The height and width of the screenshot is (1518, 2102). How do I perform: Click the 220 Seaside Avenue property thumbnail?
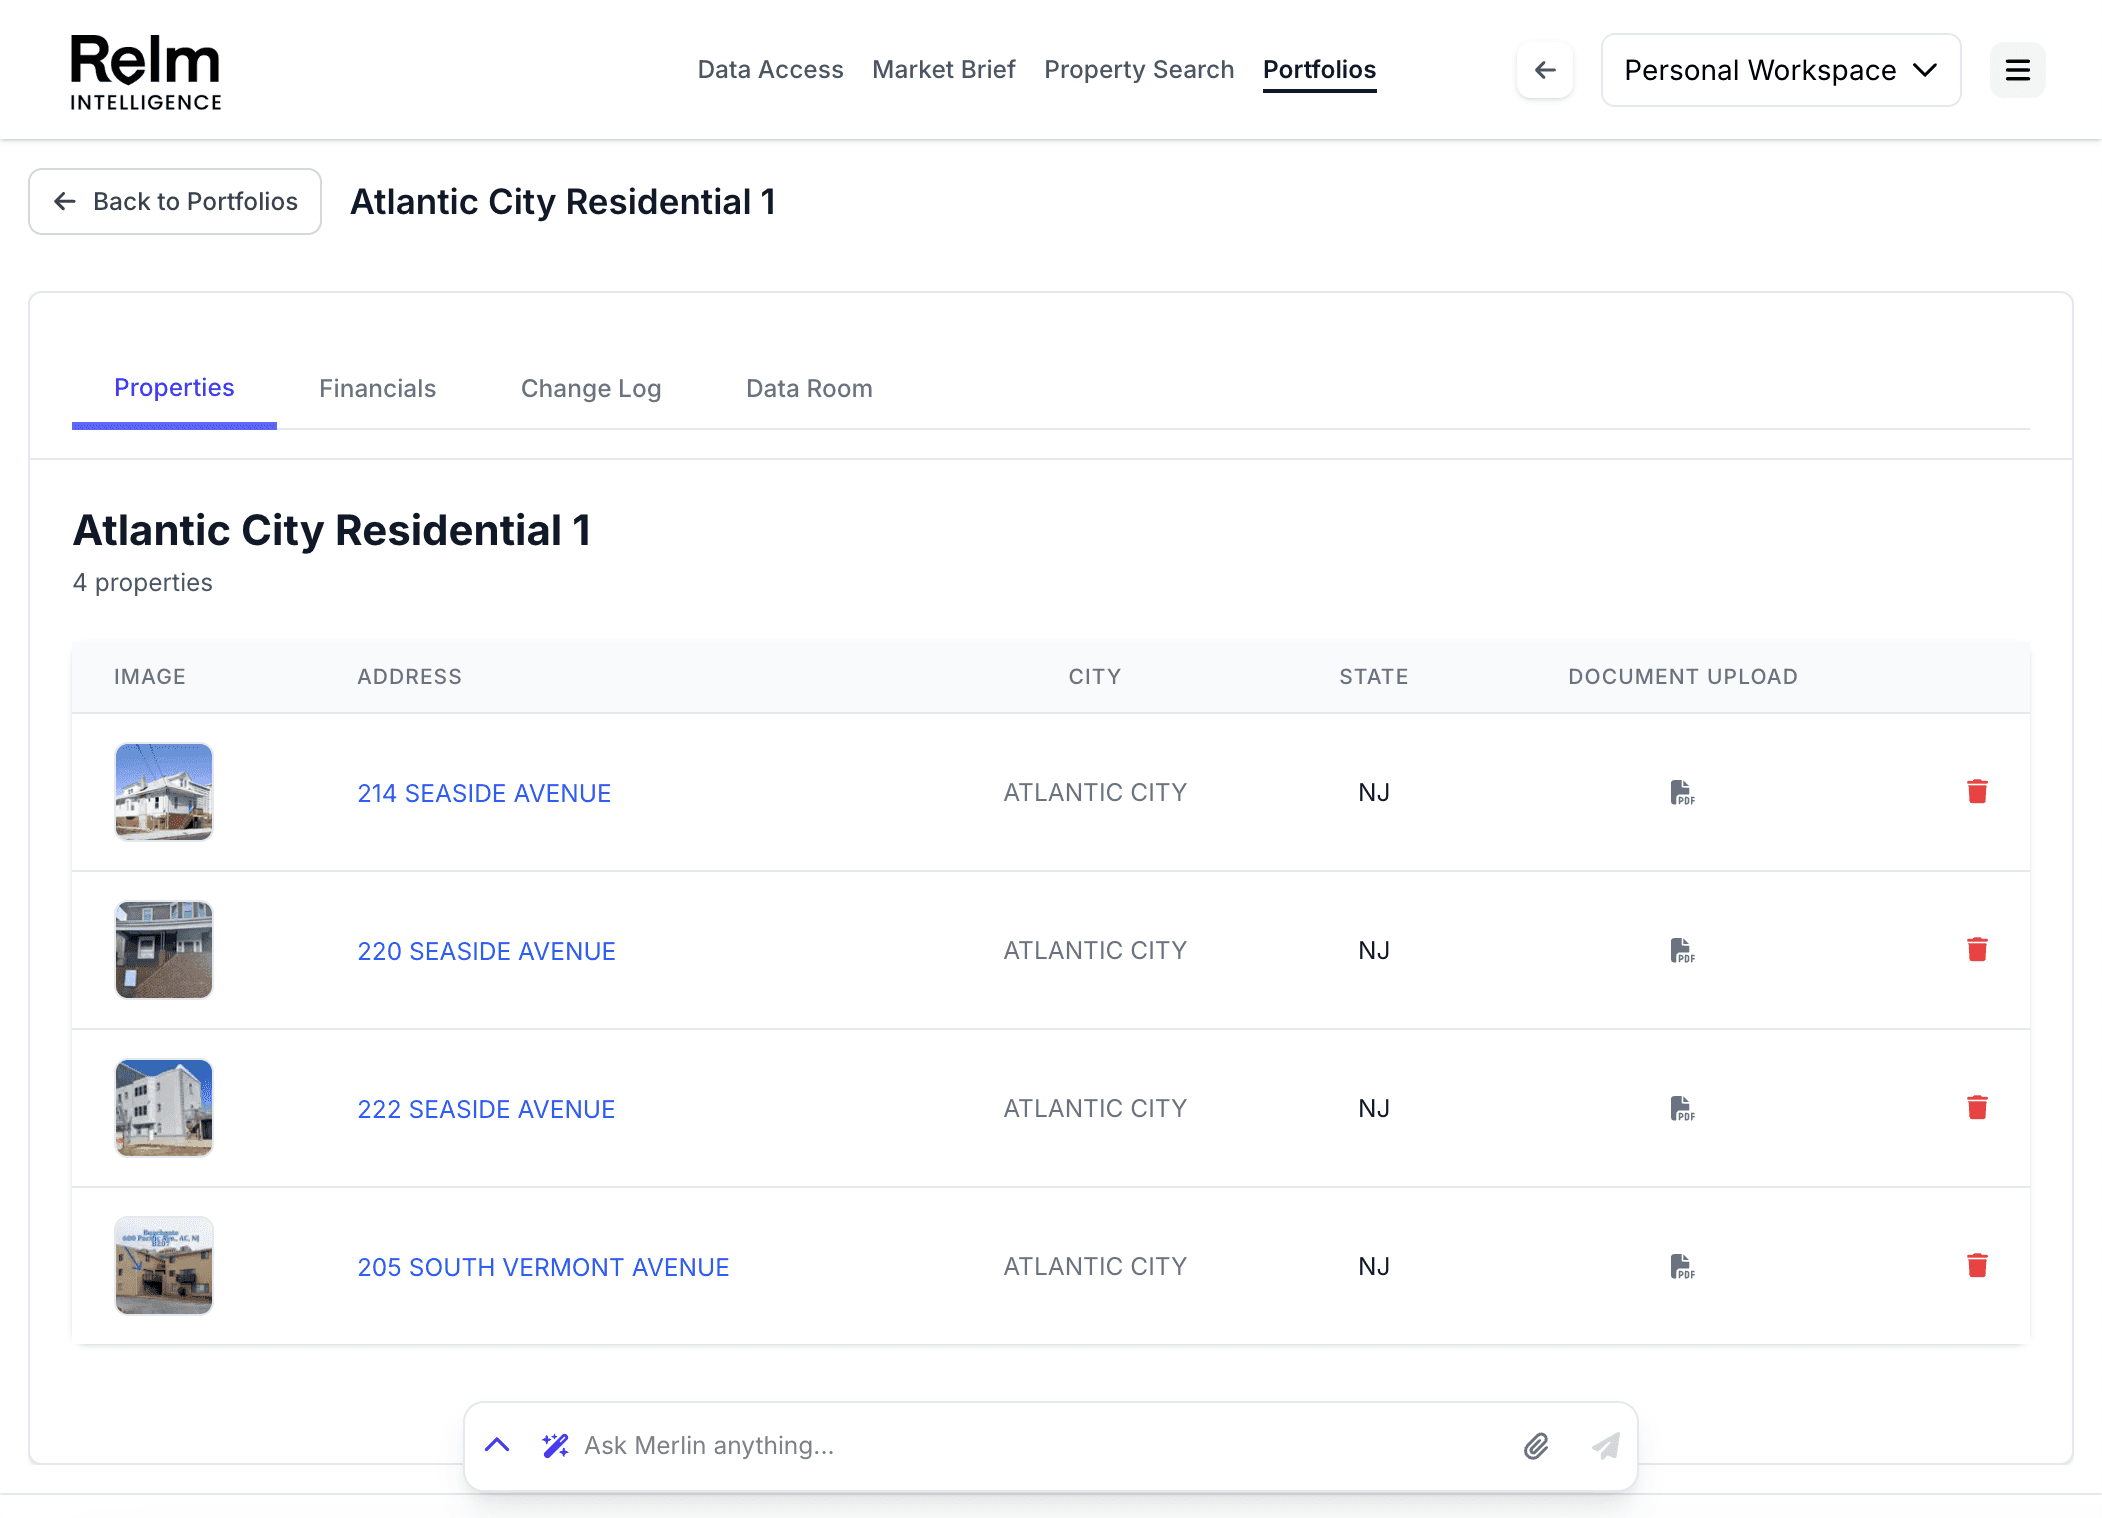[x=164, y=950]
